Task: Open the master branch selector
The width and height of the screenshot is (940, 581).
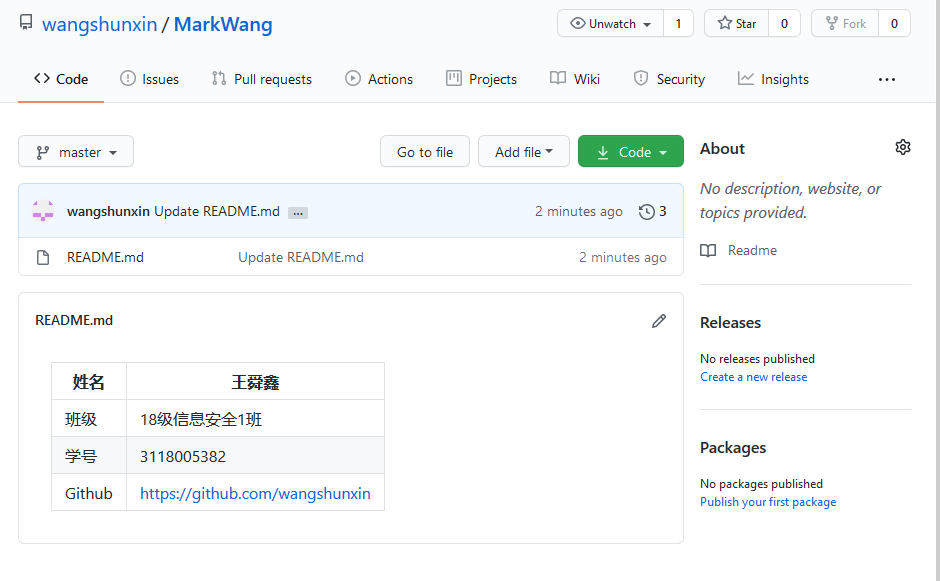Action: click(76, 152)
